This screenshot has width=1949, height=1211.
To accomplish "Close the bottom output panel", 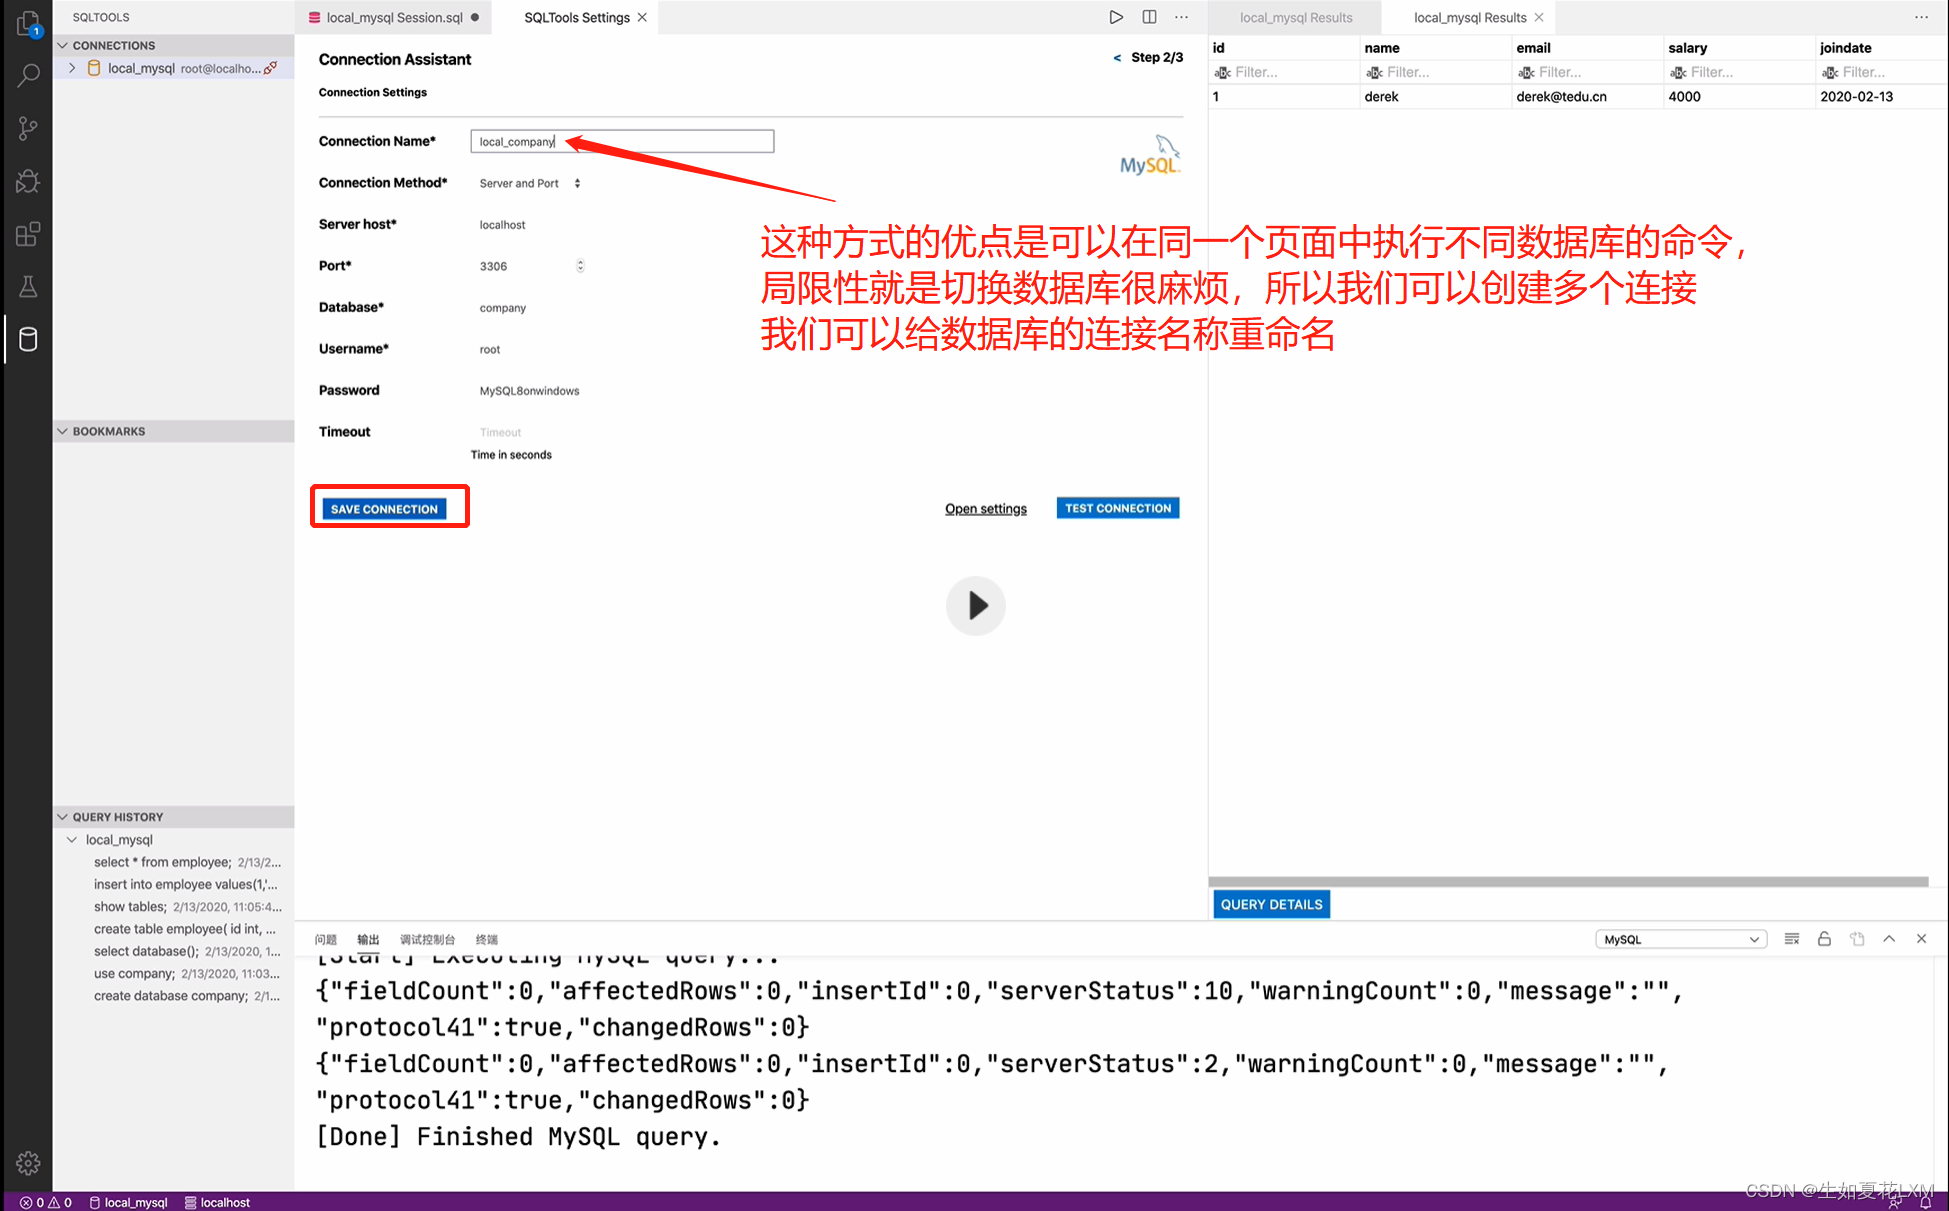I will click(x=1921, y=939).
